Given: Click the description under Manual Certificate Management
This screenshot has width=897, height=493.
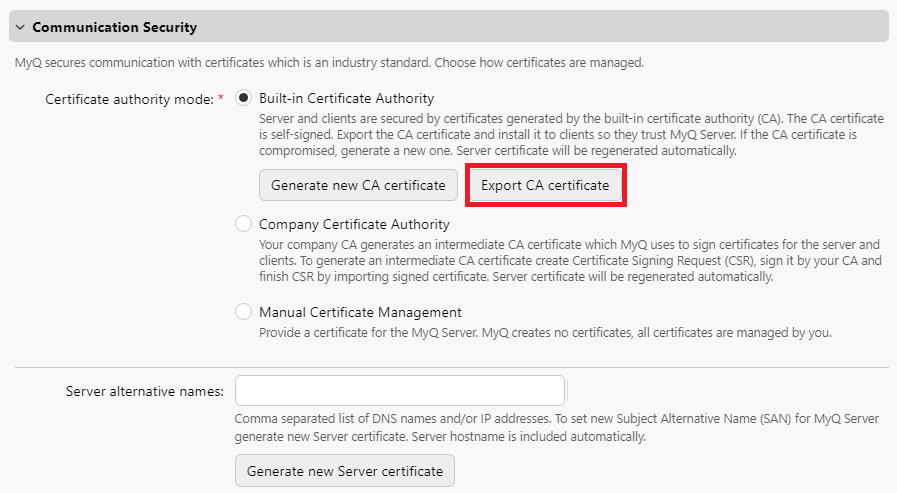Looking at the screenshot, I should tap(545, 332).
